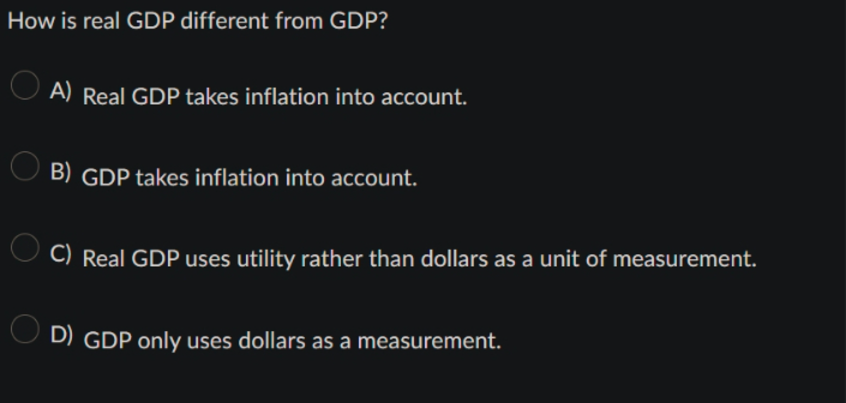The width and height of the screenshot is (846, 403).
Task: Click the 'C)' letter label
Action: pyautogui.click(x=60, y=254)
